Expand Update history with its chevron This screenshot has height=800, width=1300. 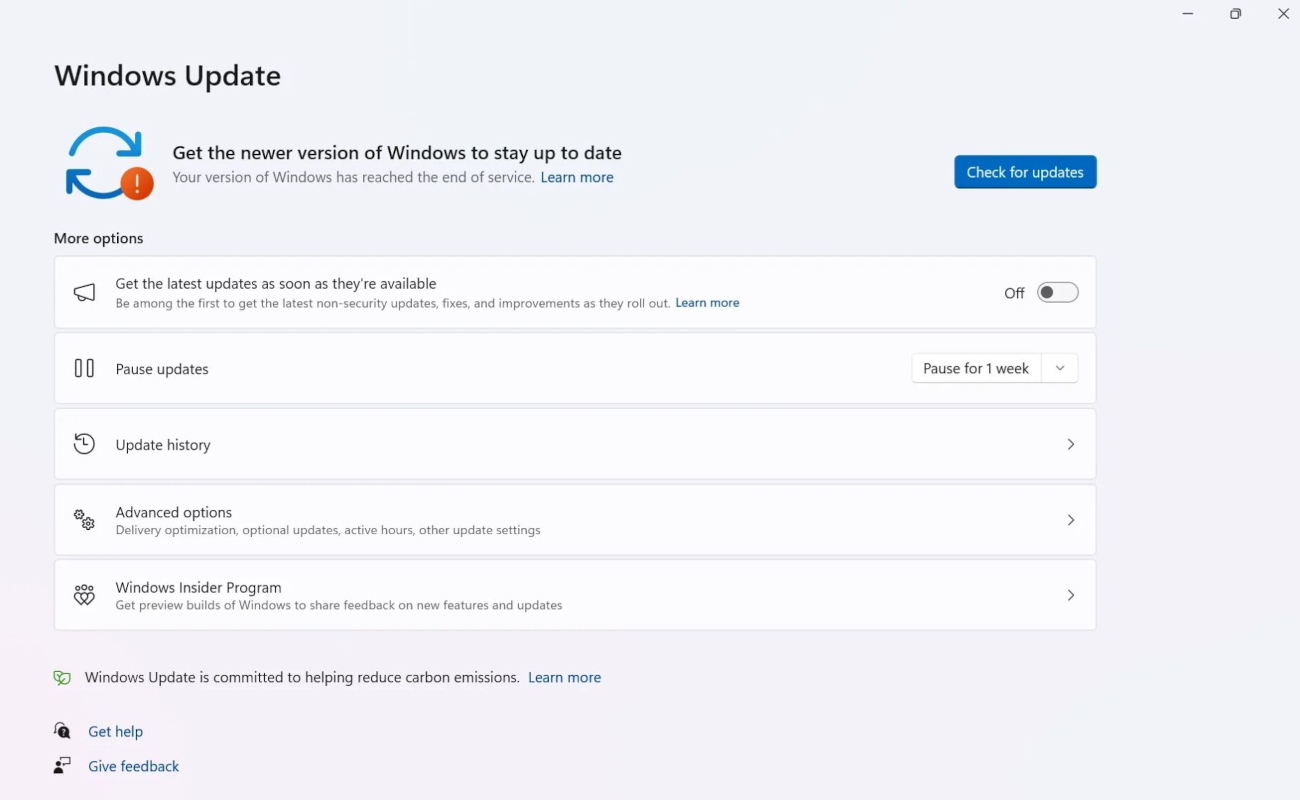pyautogui.click(x=1070, y=444)
